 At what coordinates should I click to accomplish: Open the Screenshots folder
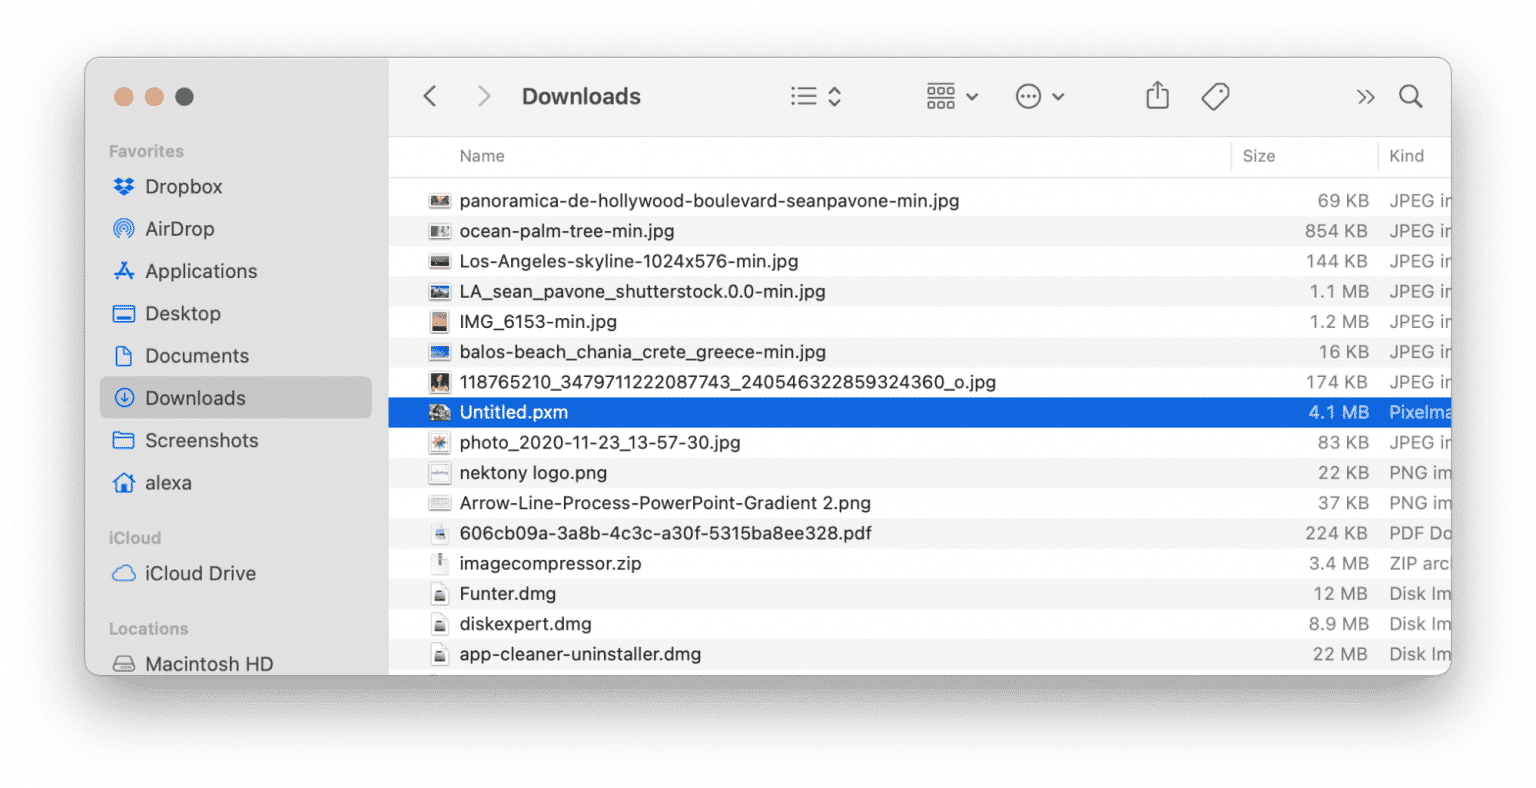point(202,440)
